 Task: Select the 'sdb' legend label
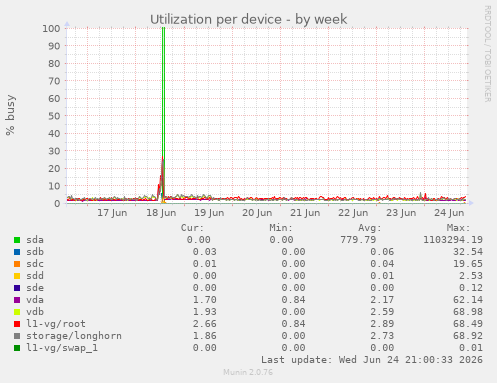35,252
